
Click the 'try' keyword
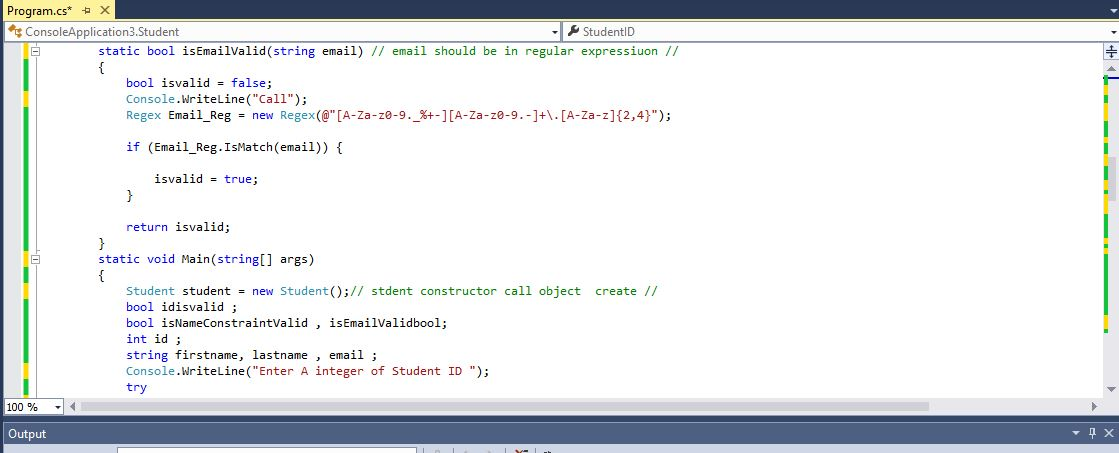coord(136,387)
